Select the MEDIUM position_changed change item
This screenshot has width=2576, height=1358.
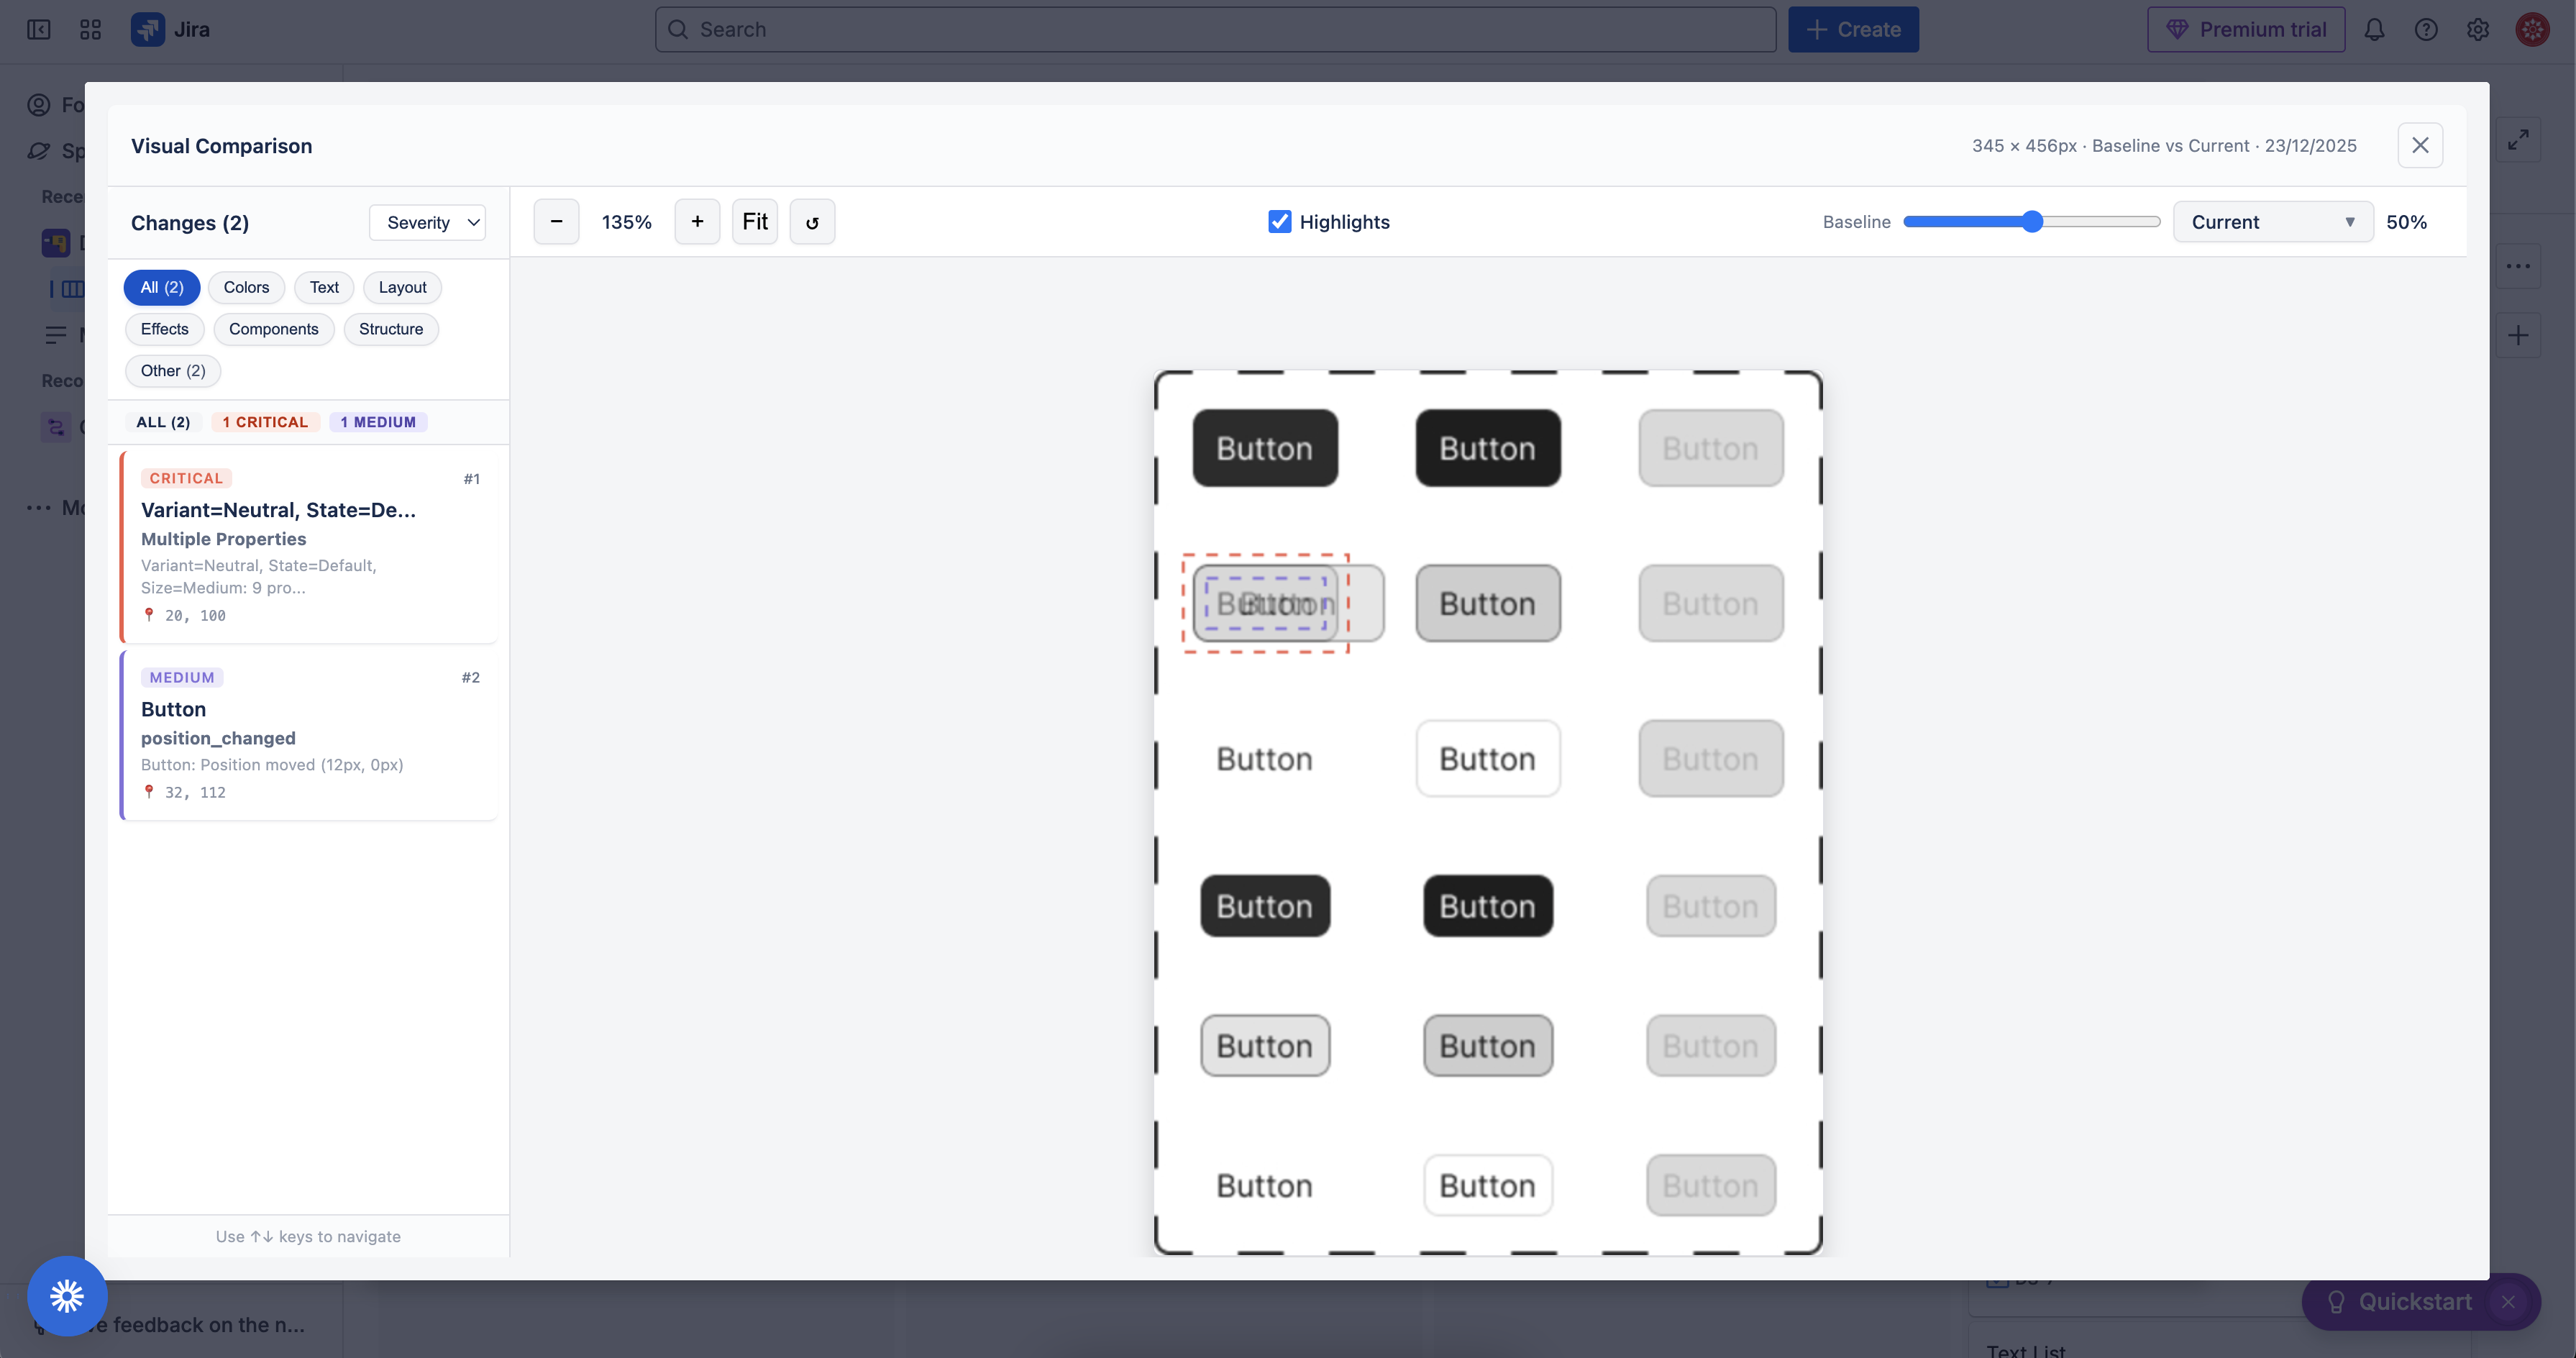[x=308, y=735]
